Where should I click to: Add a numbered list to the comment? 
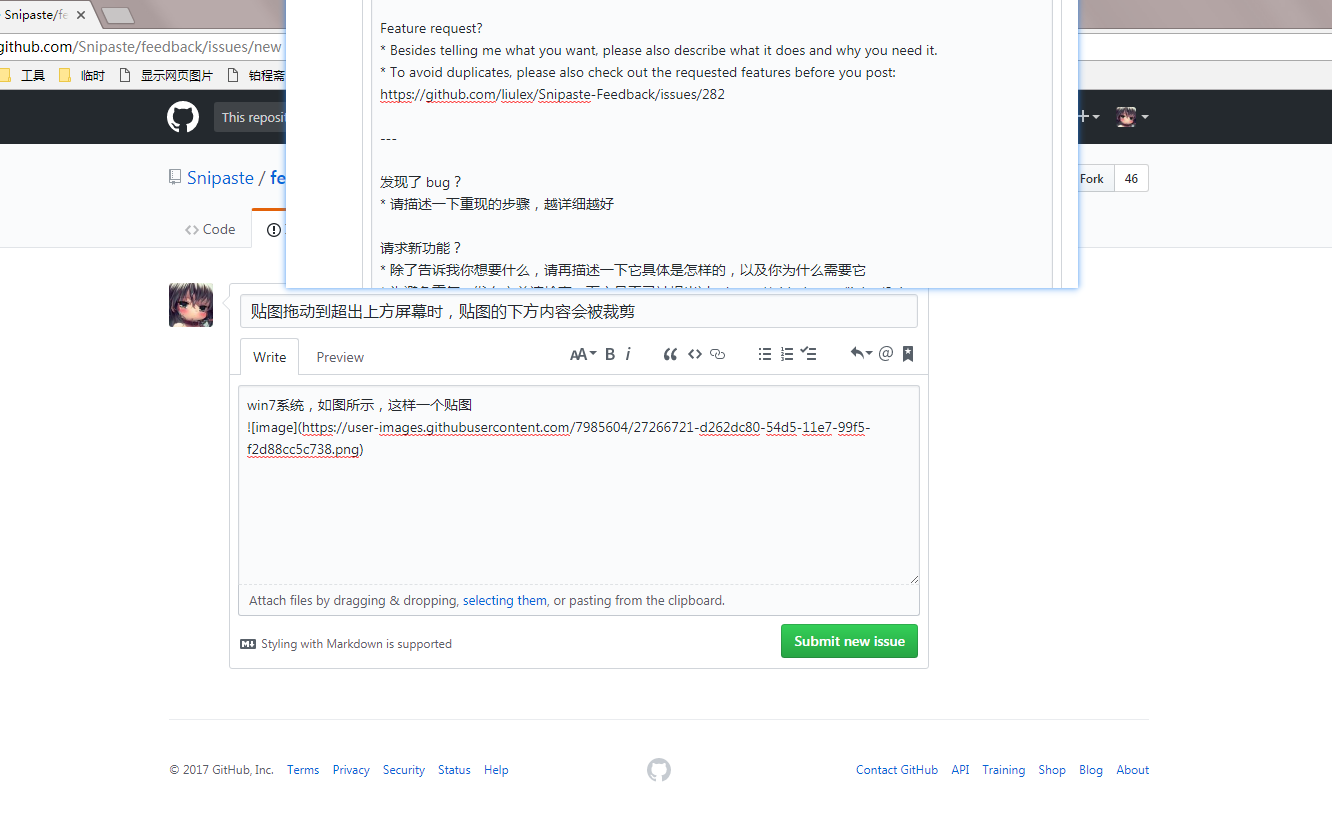pos(787,353)
